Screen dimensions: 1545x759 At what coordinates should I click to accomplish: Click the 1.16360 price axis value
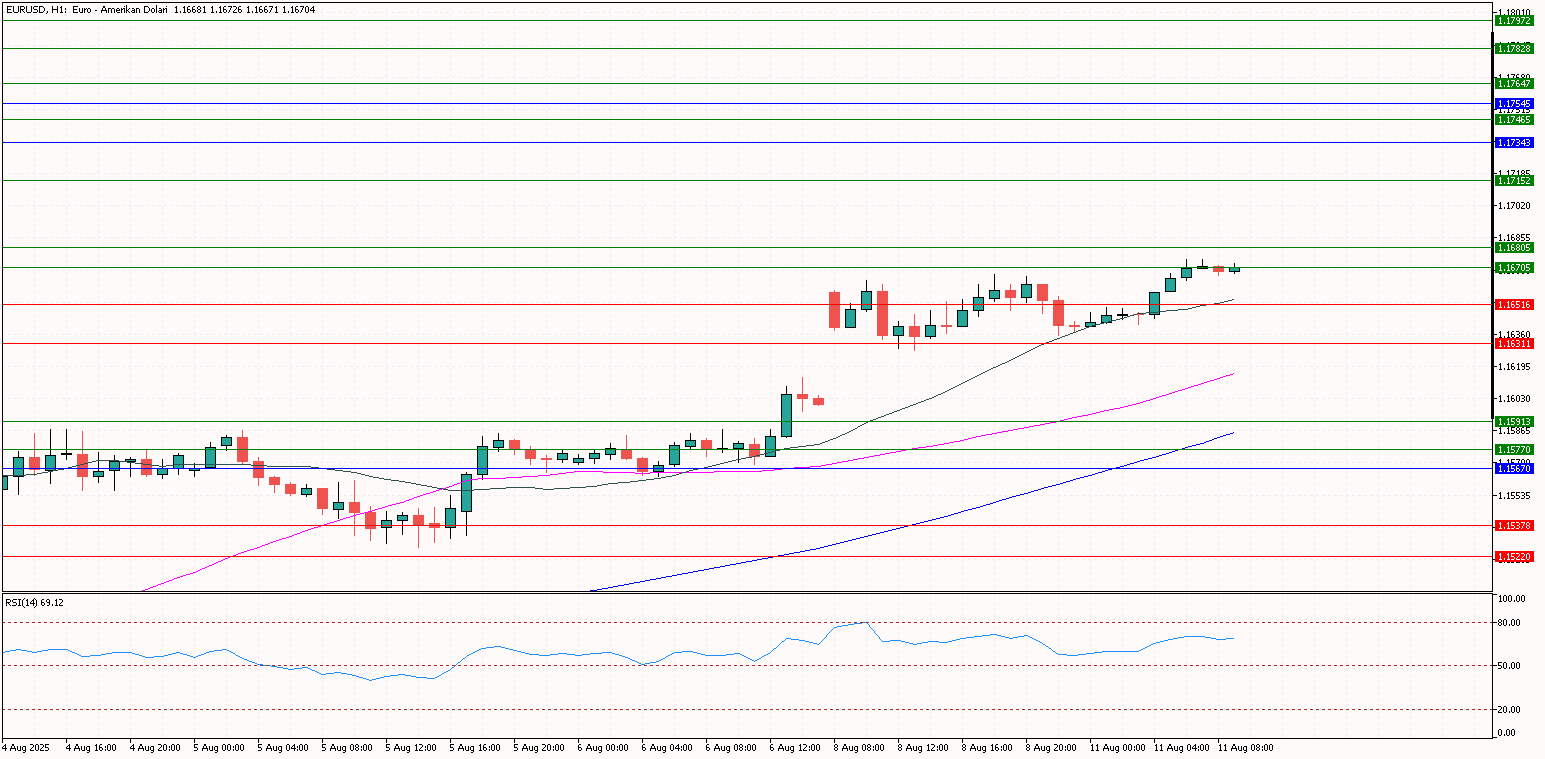click(1516, 335)
